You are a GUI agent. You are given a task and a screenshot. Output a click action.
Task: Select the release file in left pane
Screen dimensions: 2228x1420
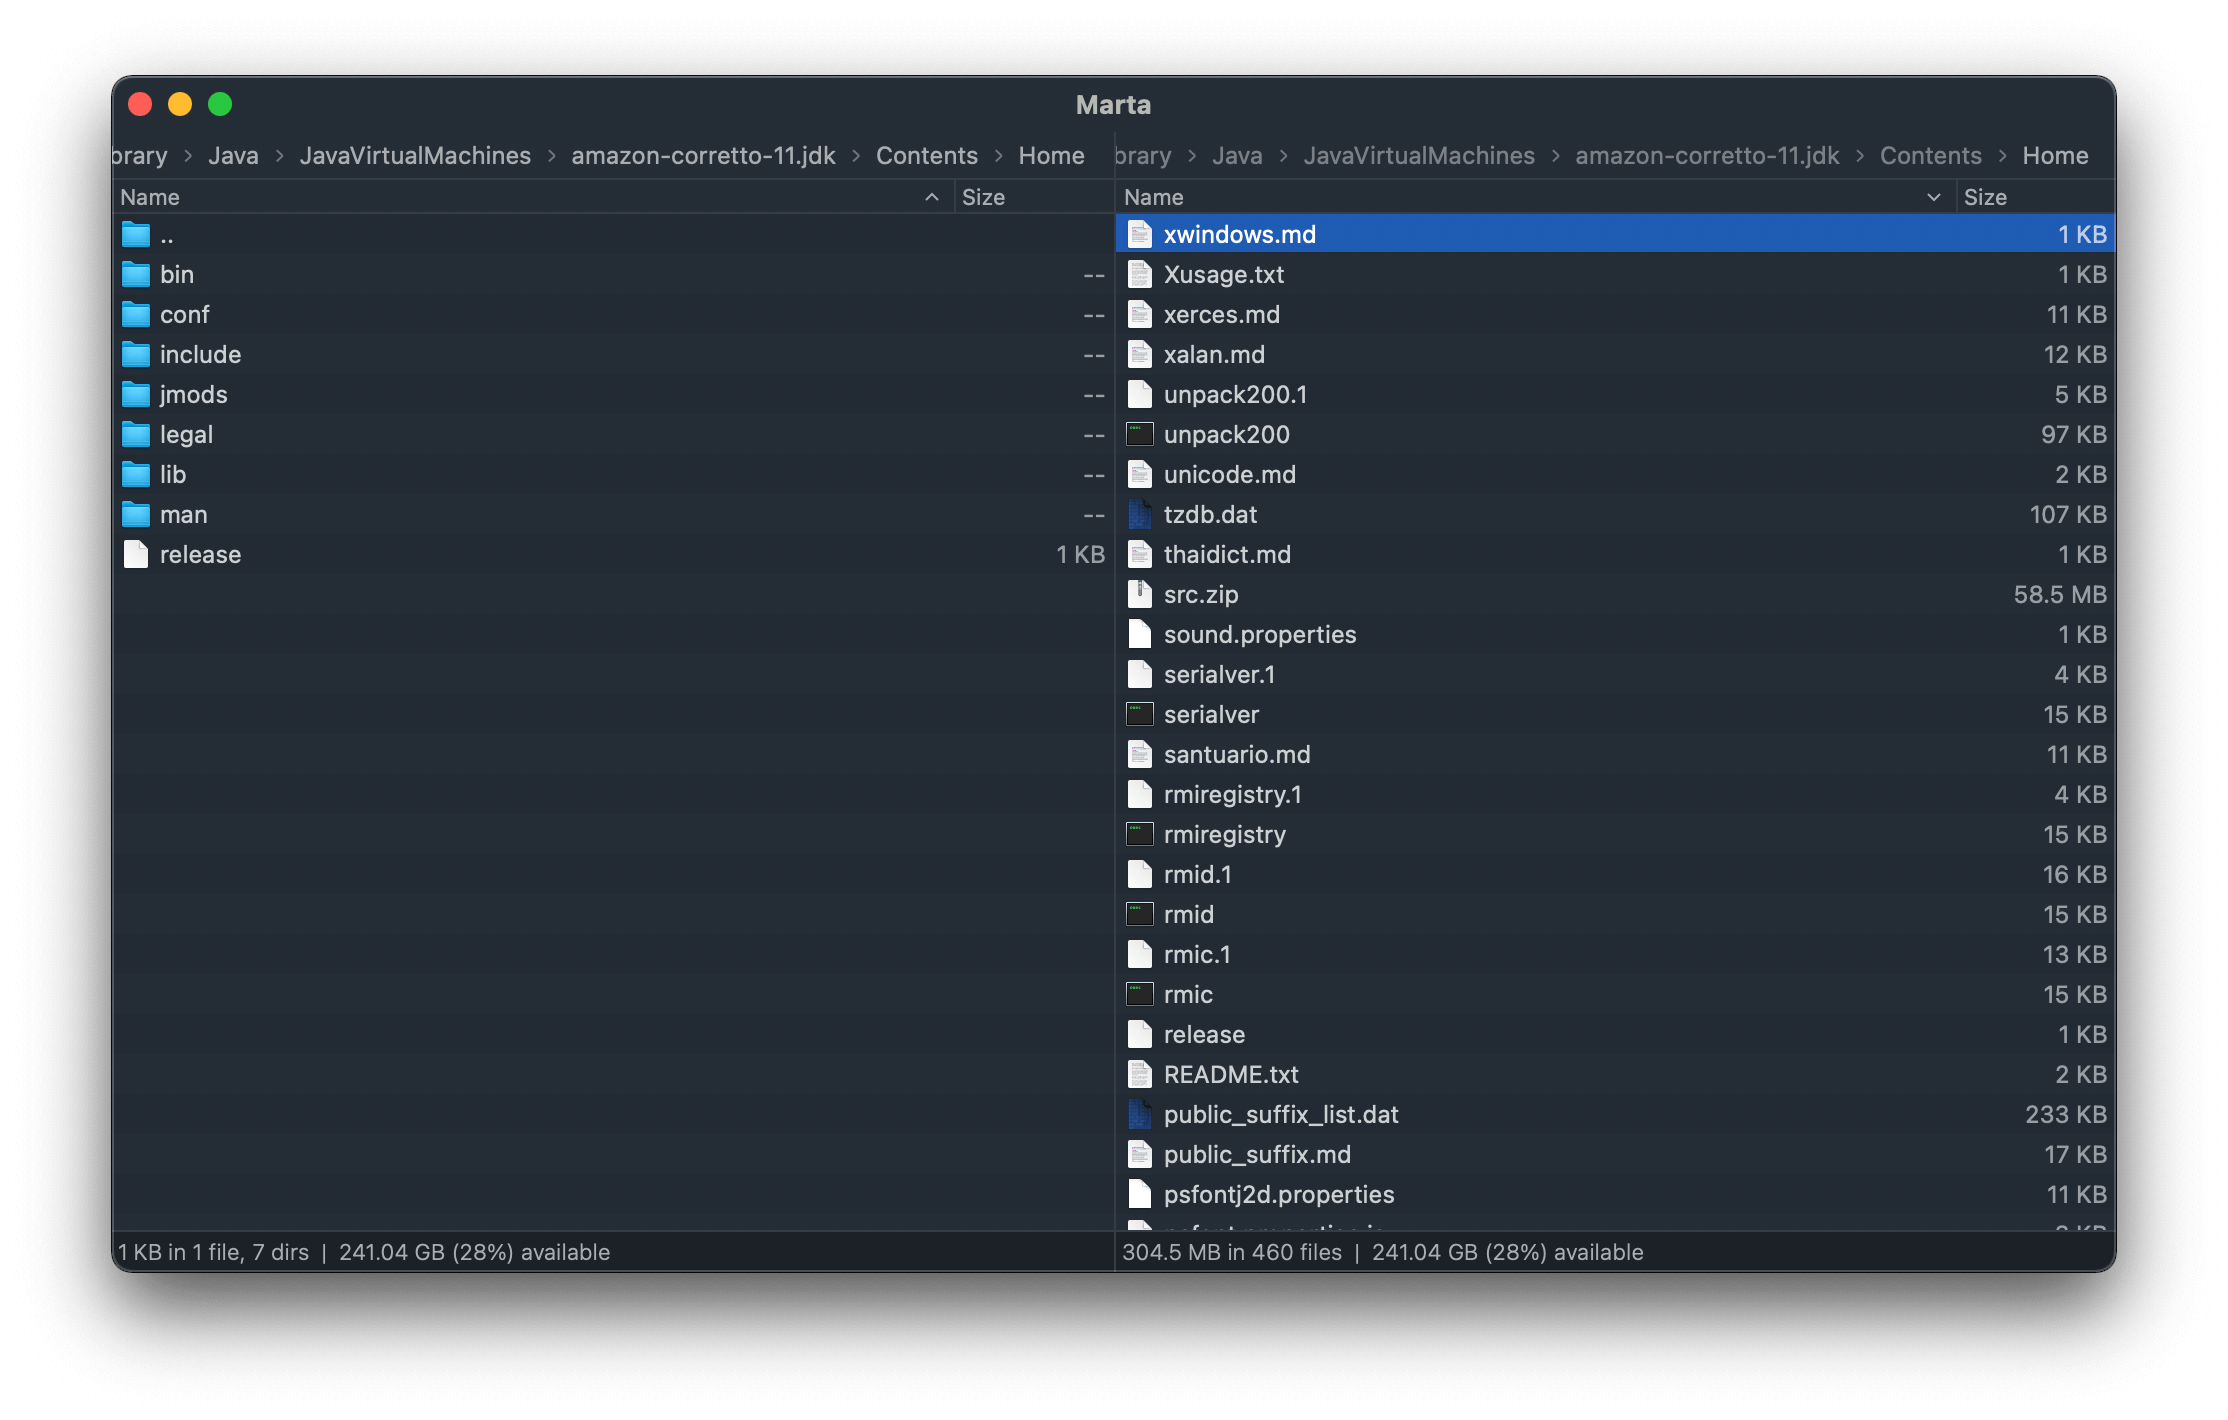tap(200, 555)
